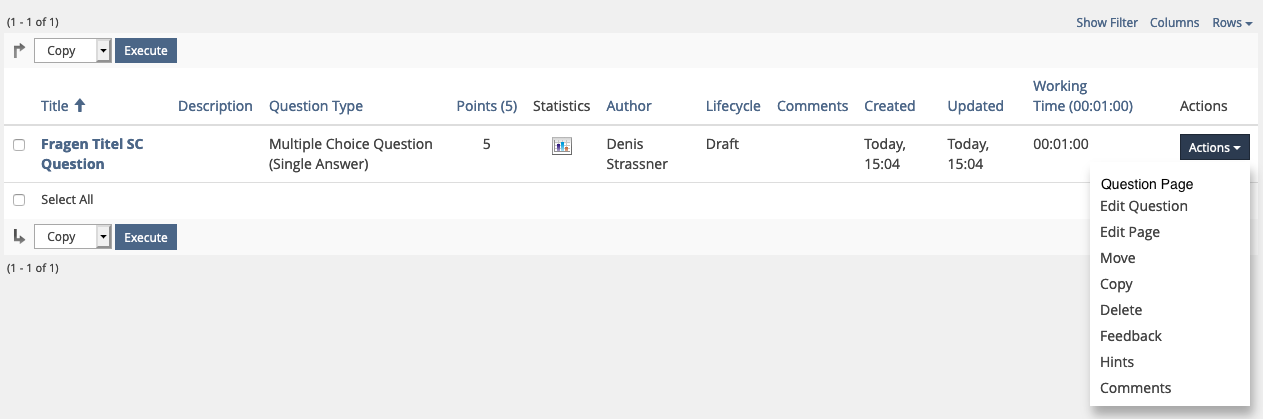Viewport: 1263px width, 419px height.
Task: Pick Move from the actions menu
Action: tap(1117, 258)
